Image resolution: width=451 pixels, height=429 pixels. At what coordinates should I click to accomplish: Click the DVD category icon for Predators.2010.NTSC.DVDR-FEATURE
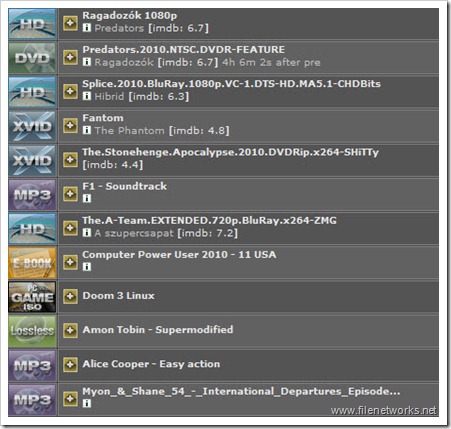pos(32,58)
